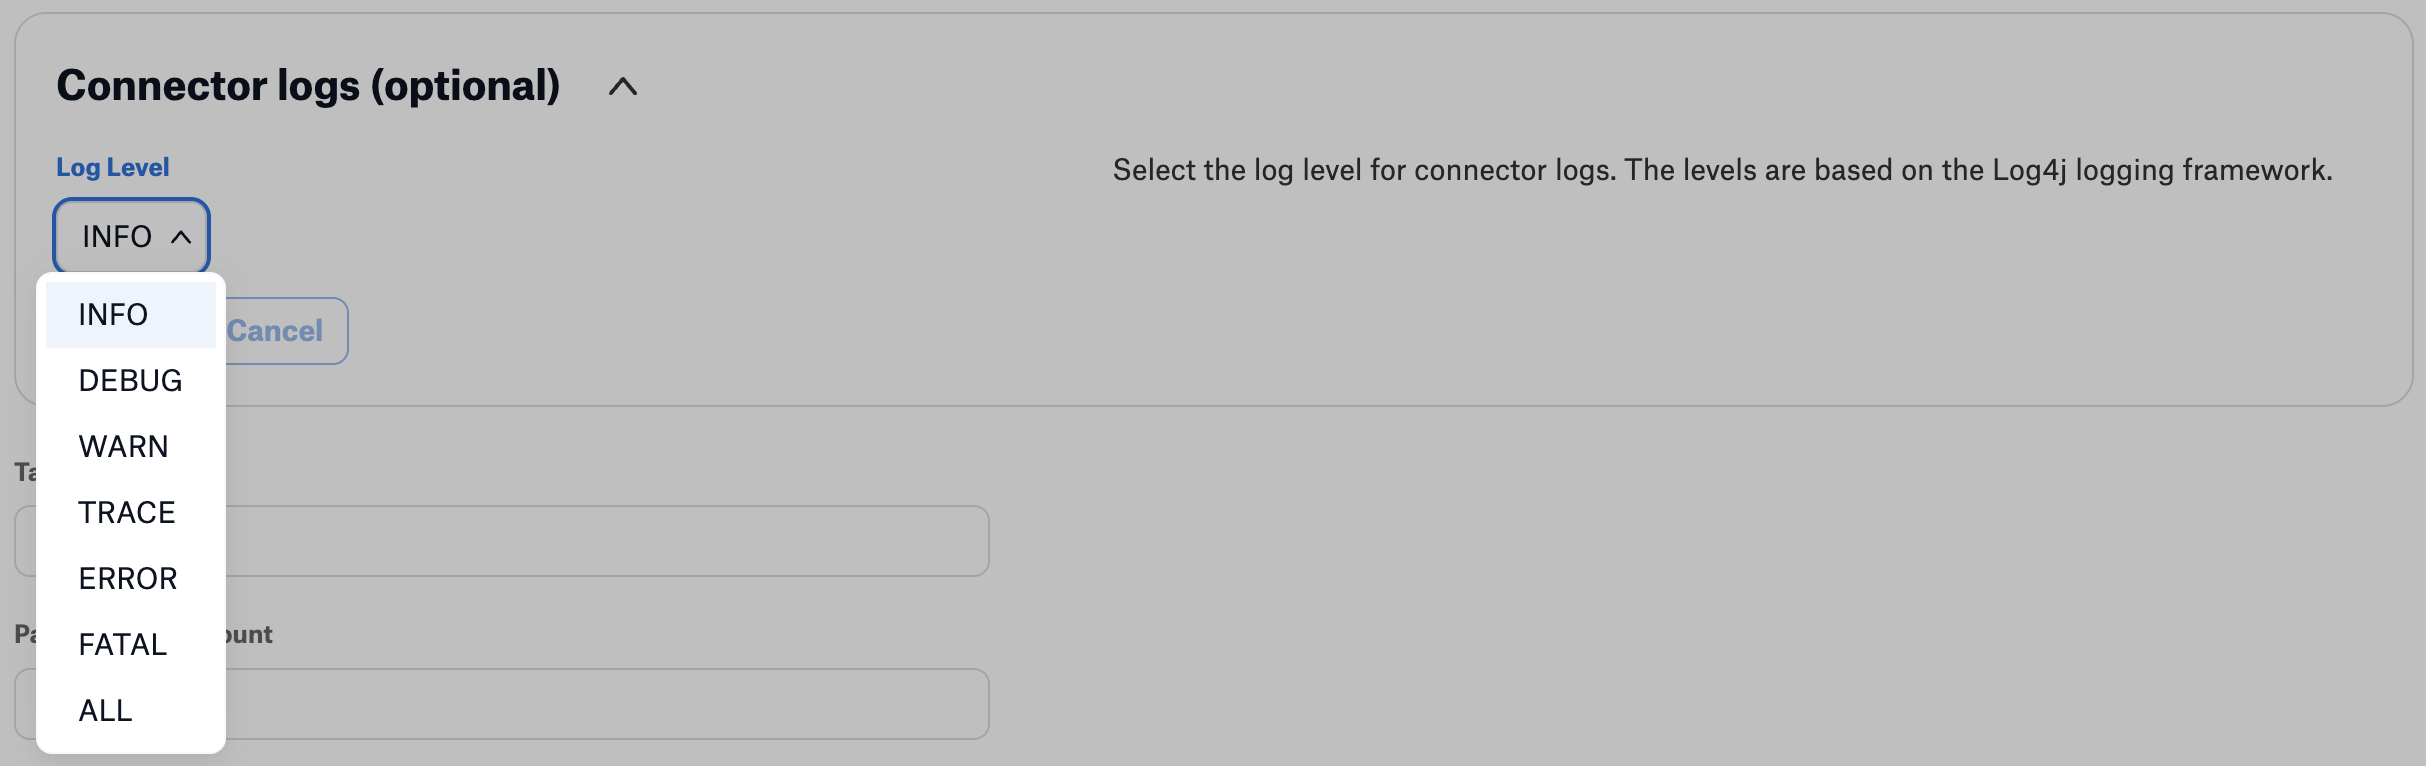Viewport: 2426px width, 766px height.
Task: Click the Log4j log level description text
Action: coord(1721,170)
